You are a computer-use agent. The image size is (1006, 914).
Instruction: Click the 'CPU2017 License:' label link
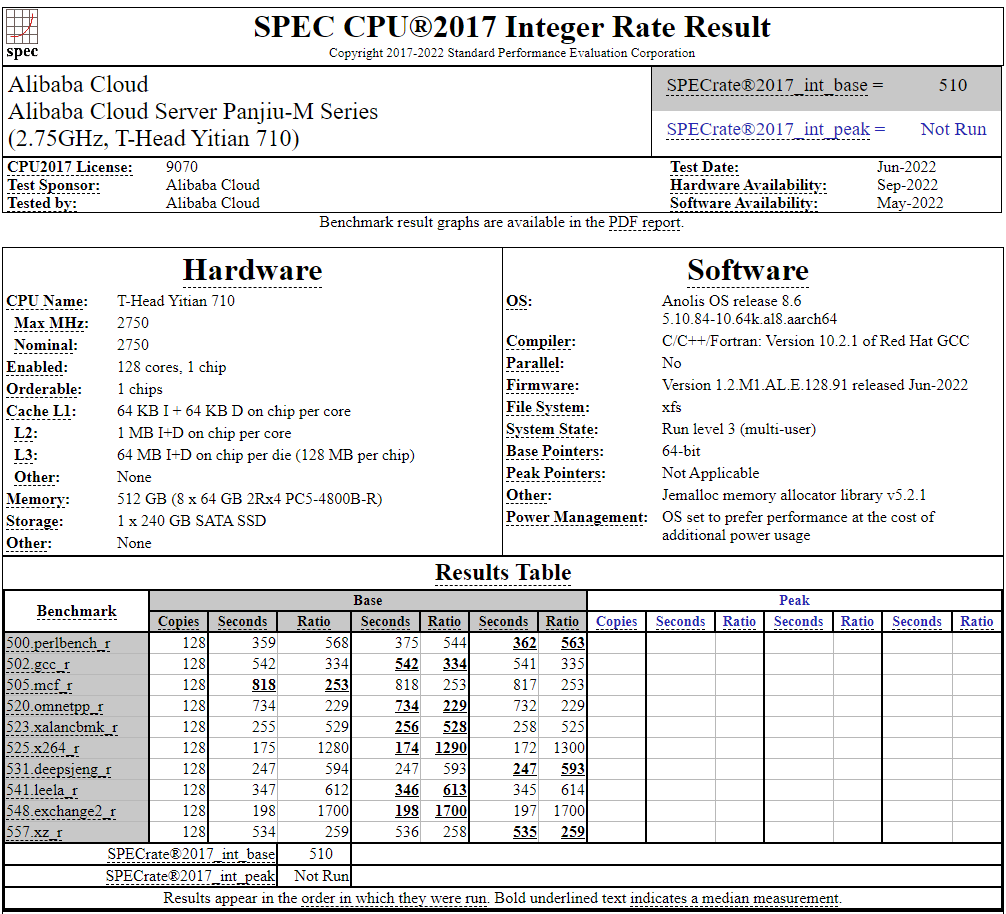point(70,167)
